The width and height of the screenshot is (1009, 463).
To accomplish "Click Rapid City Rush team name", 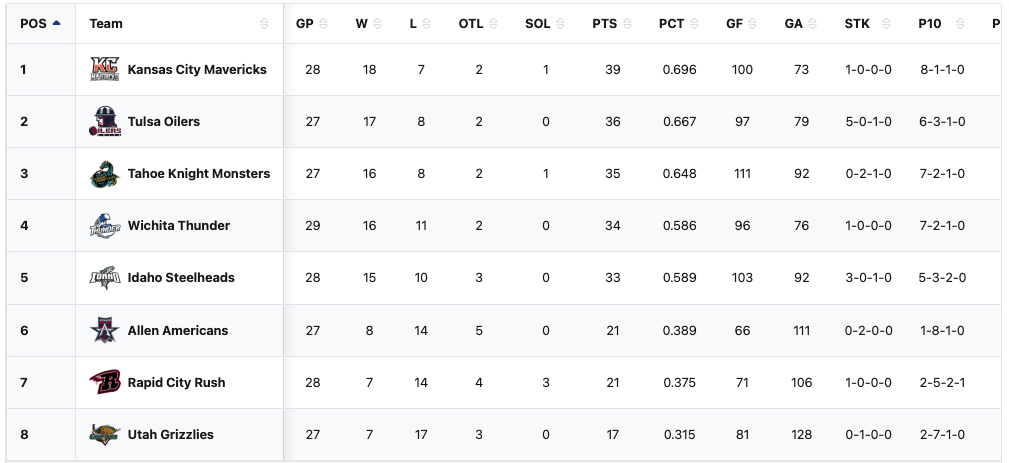I will [x=176, y=382].
